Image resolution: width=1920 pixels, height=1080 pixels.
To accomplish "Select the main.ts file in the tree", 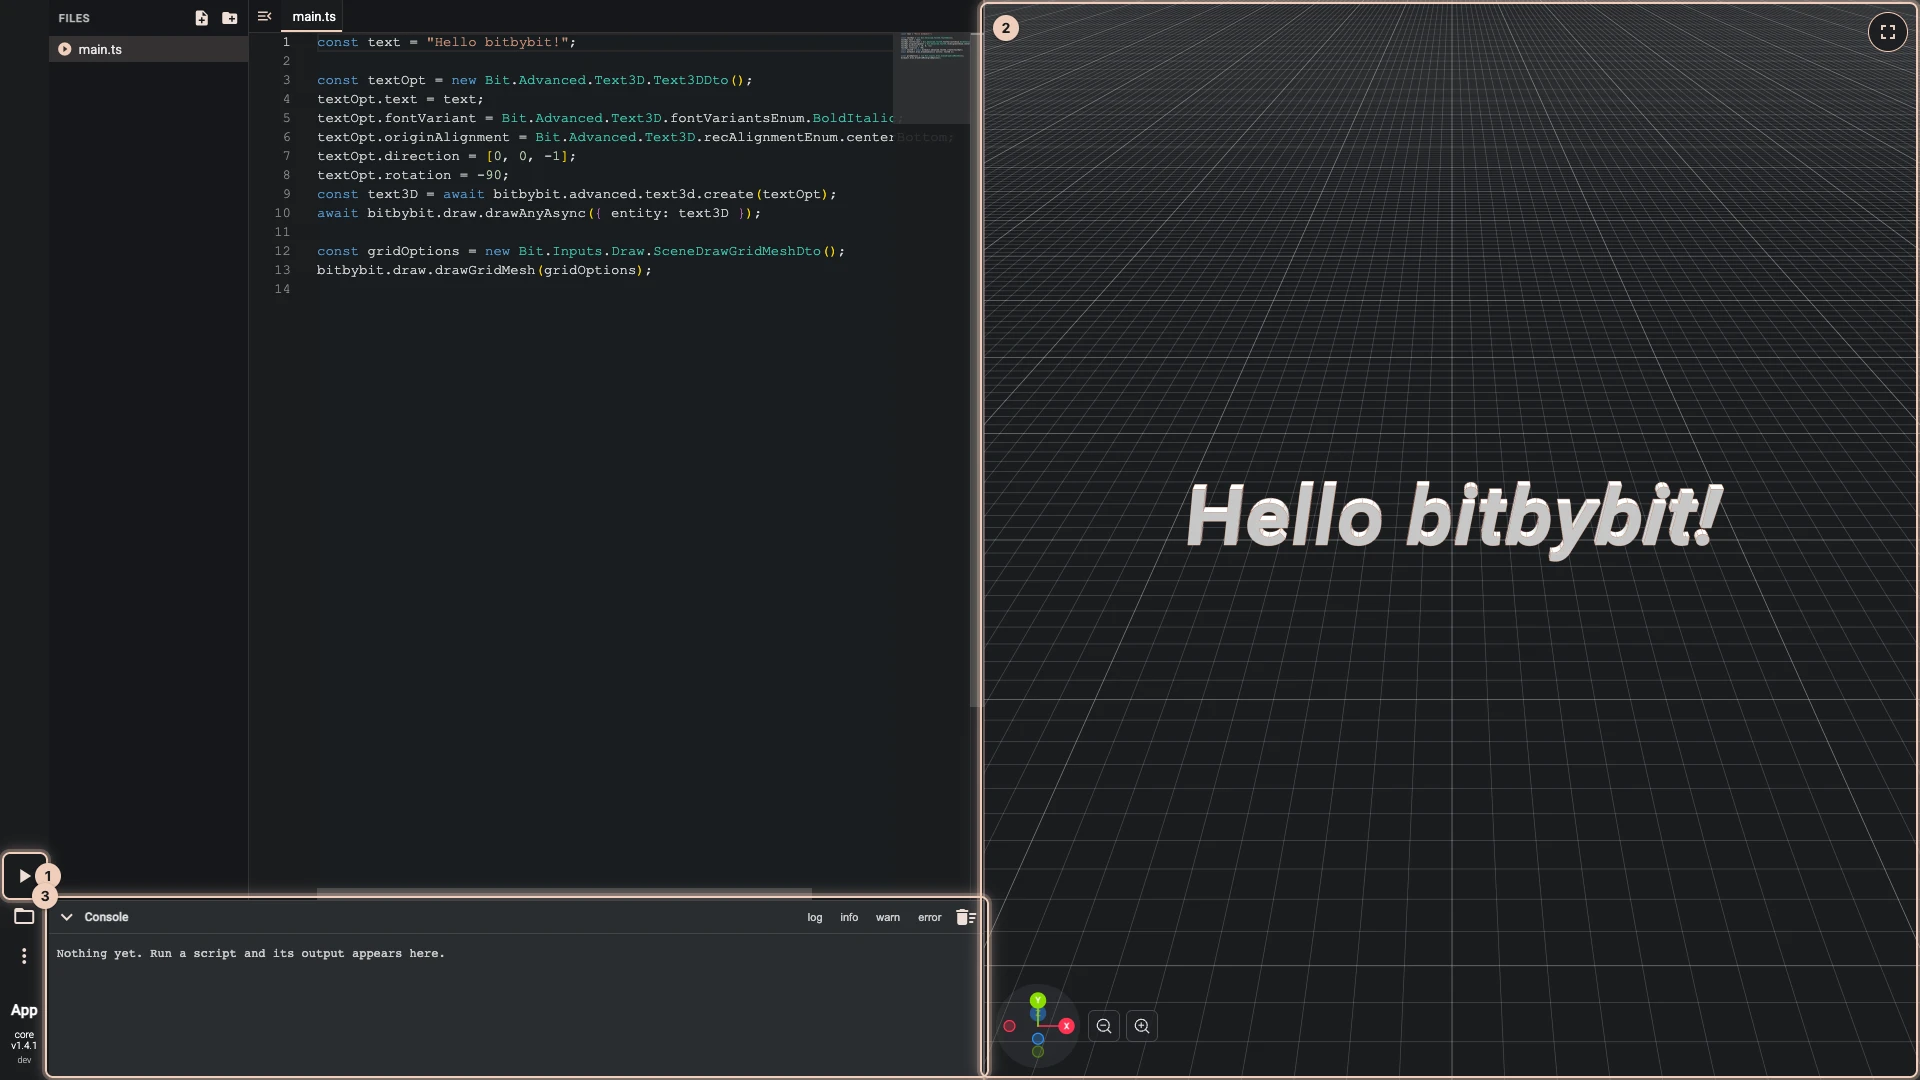I will point(148,49).
